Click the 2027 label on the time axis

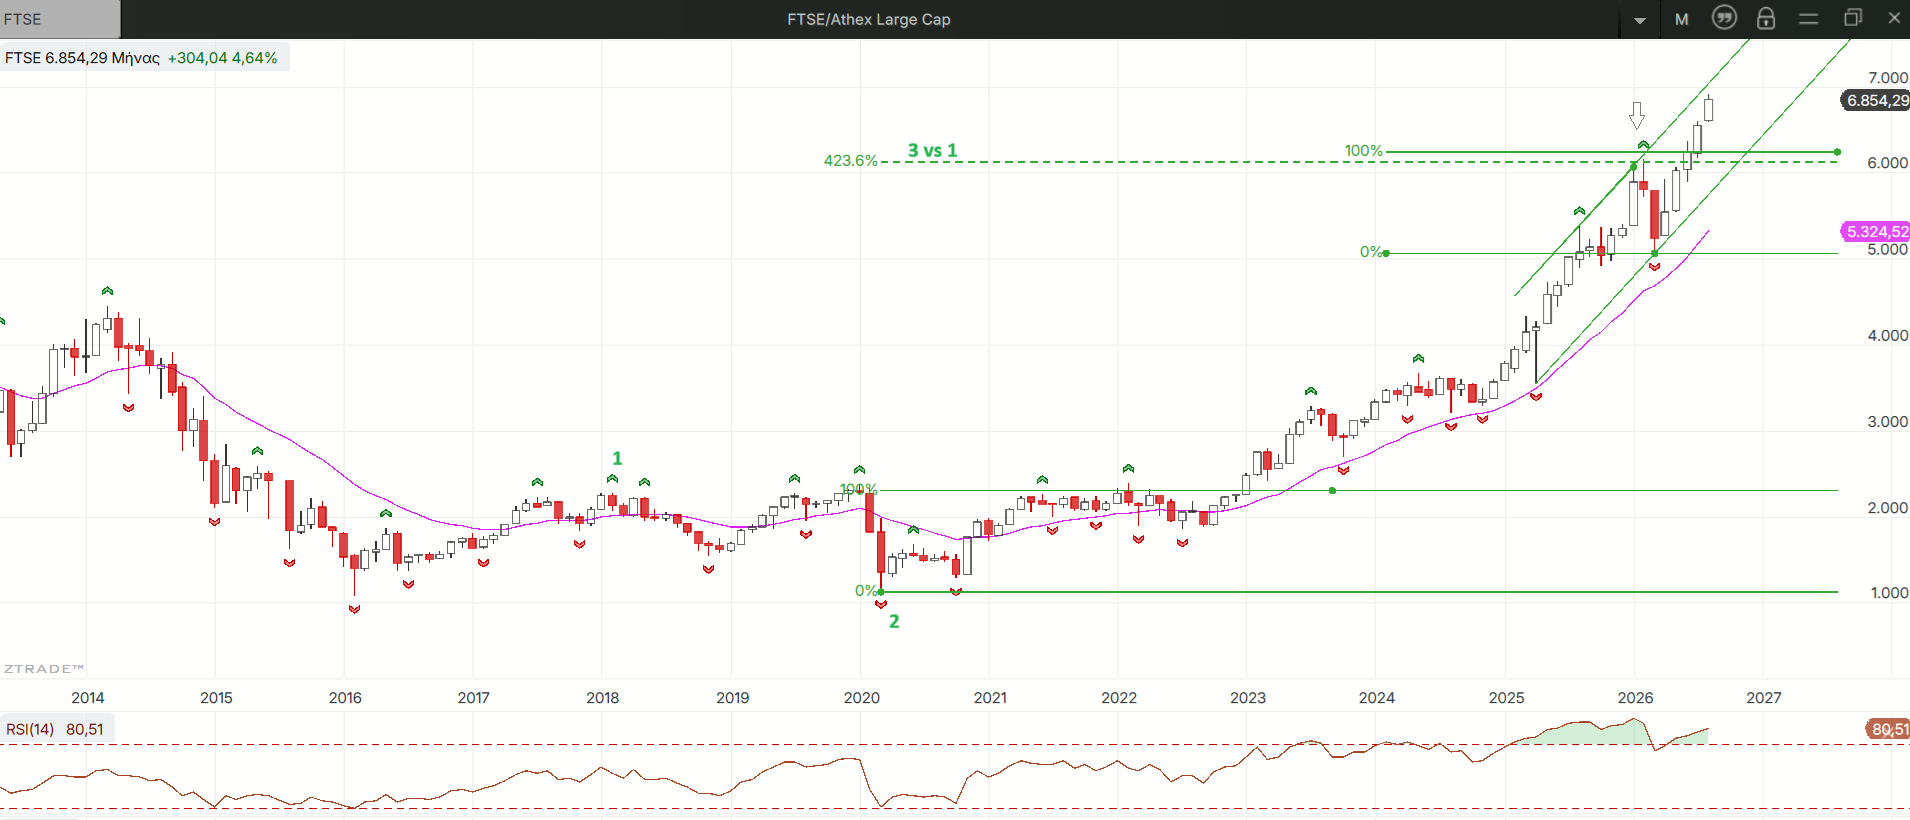click(1764, 698)
